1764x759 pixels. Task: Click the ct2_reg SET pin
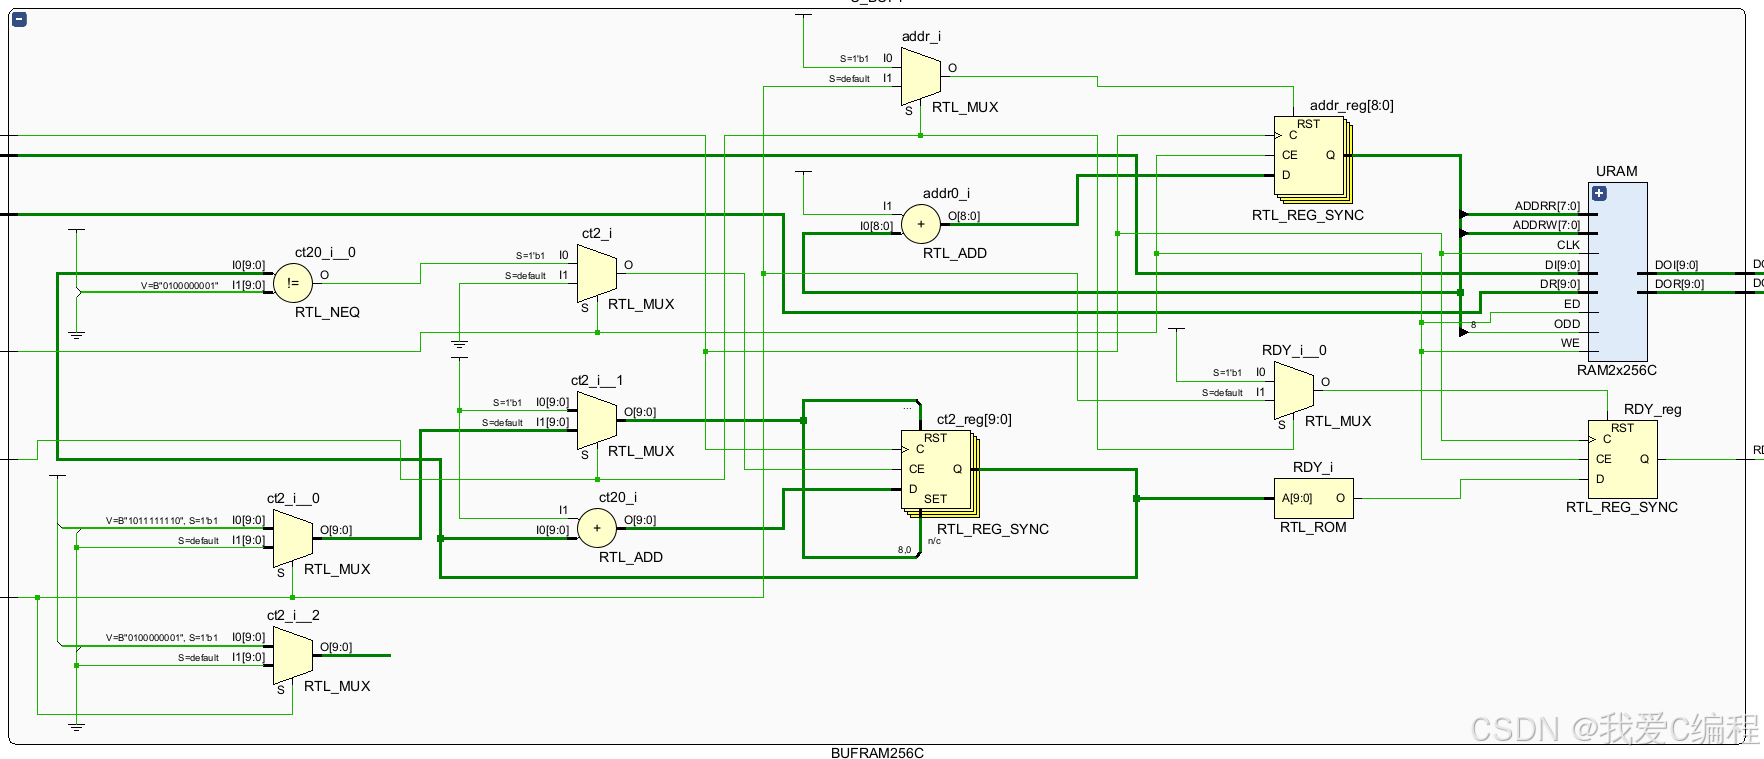(935, 499)
